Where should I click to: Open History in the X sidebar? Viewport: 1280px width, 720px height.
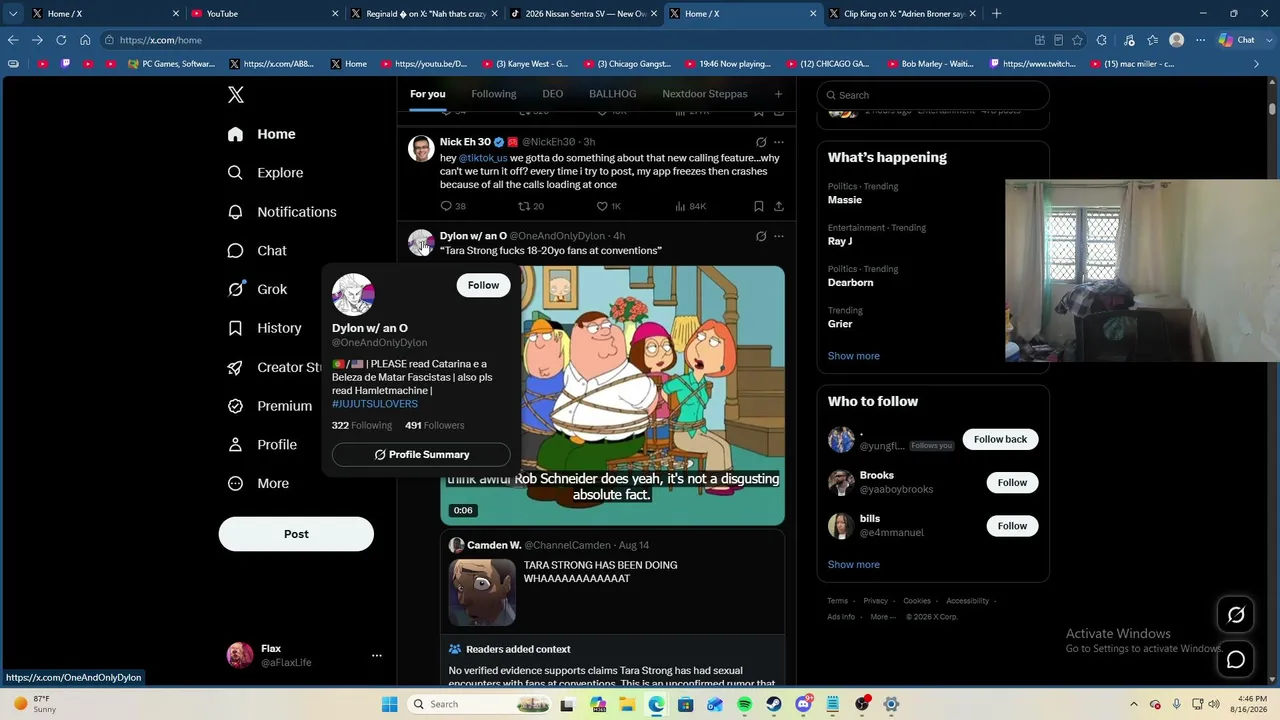[264, 328]
